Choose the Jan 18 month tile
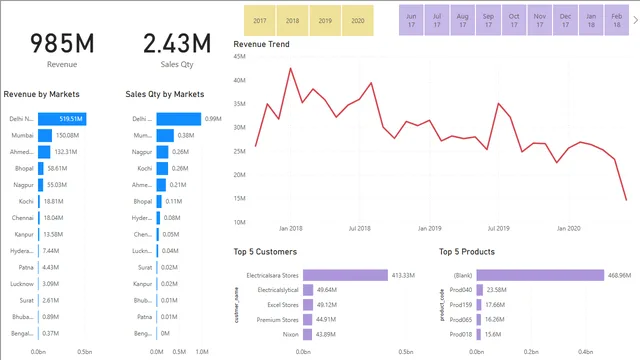 coord(591,20)
